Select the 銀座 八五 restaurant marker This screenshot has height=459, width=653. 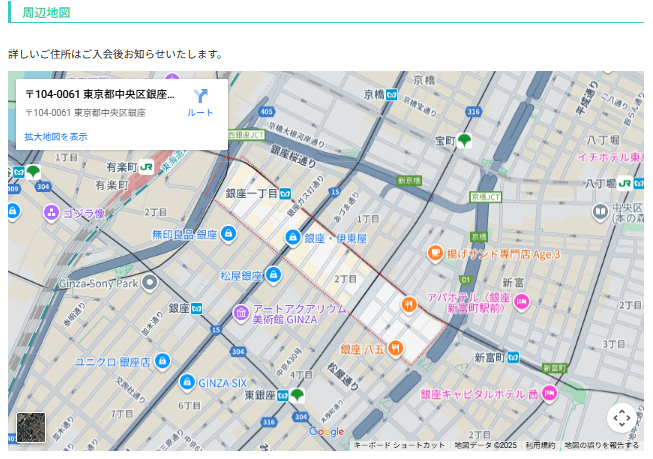(x=397, y=348)
